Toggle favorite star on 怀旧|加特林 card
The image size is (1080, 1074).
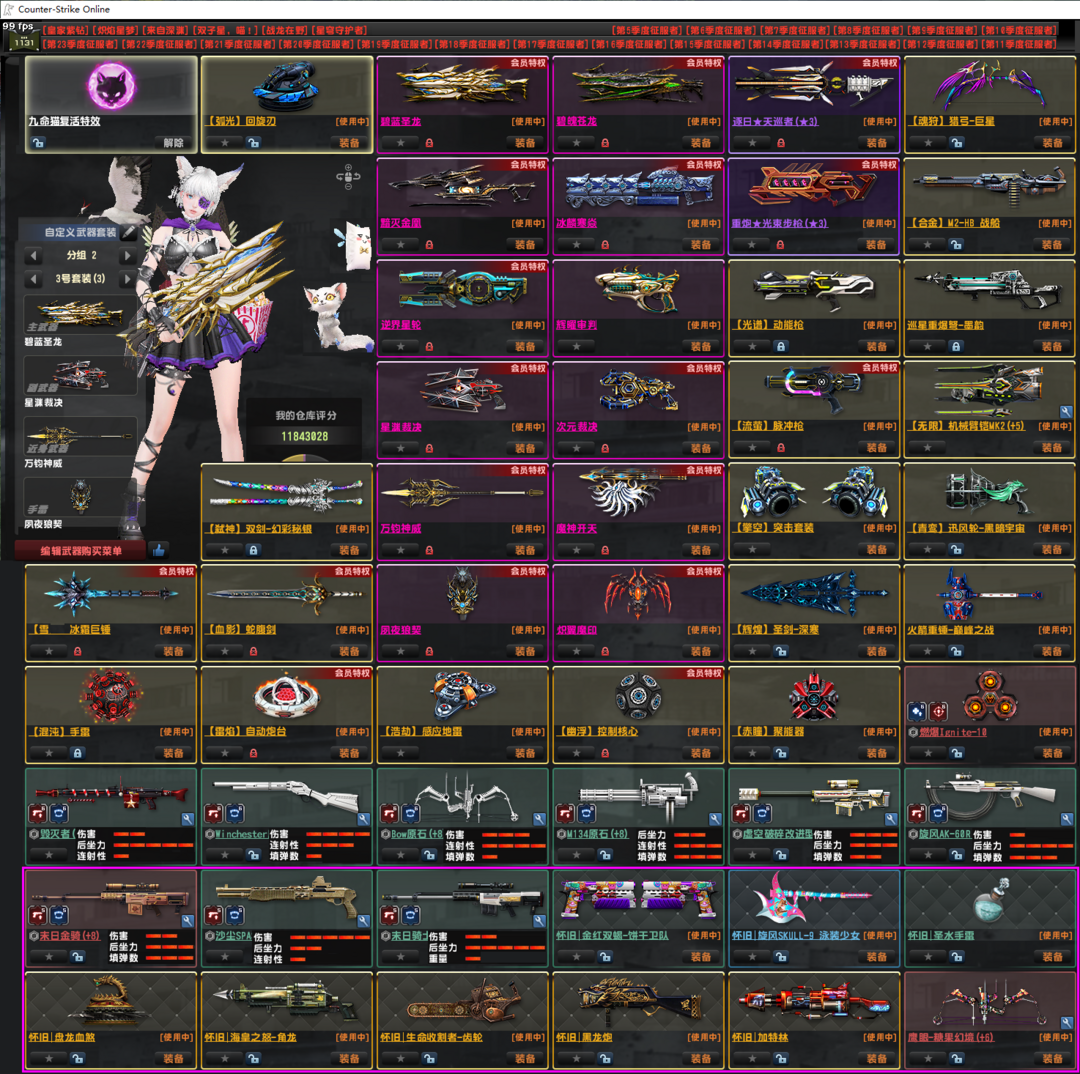point(752,1058)
